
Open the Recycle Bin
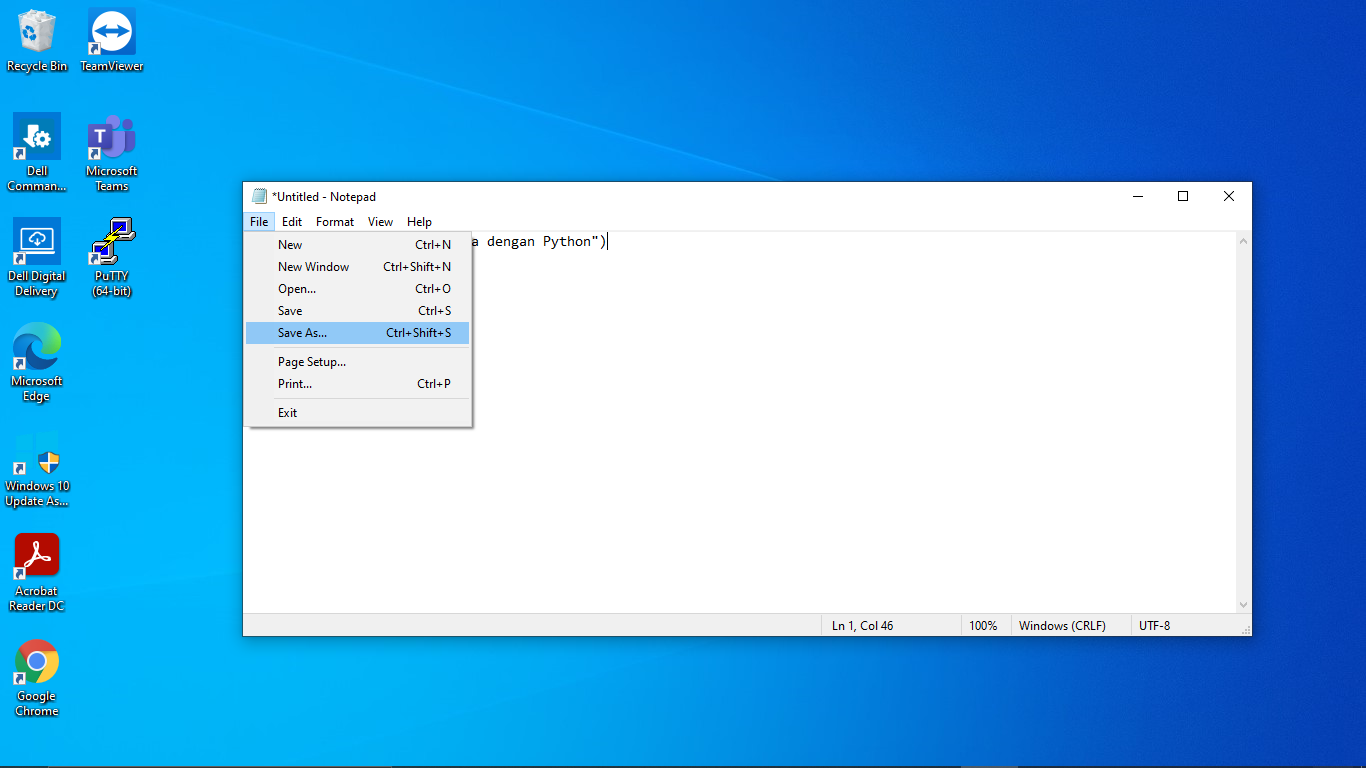pyautogui.click(x=36, y=30)
